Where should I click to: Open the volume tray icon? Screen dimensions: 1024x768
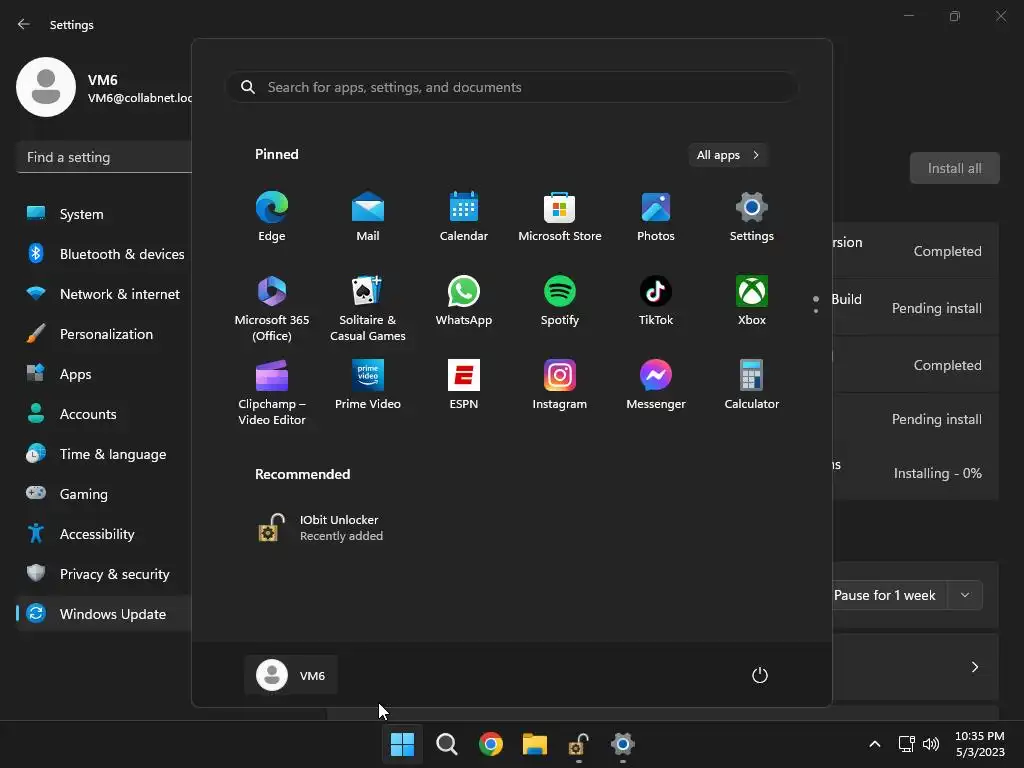click(931, 744)
